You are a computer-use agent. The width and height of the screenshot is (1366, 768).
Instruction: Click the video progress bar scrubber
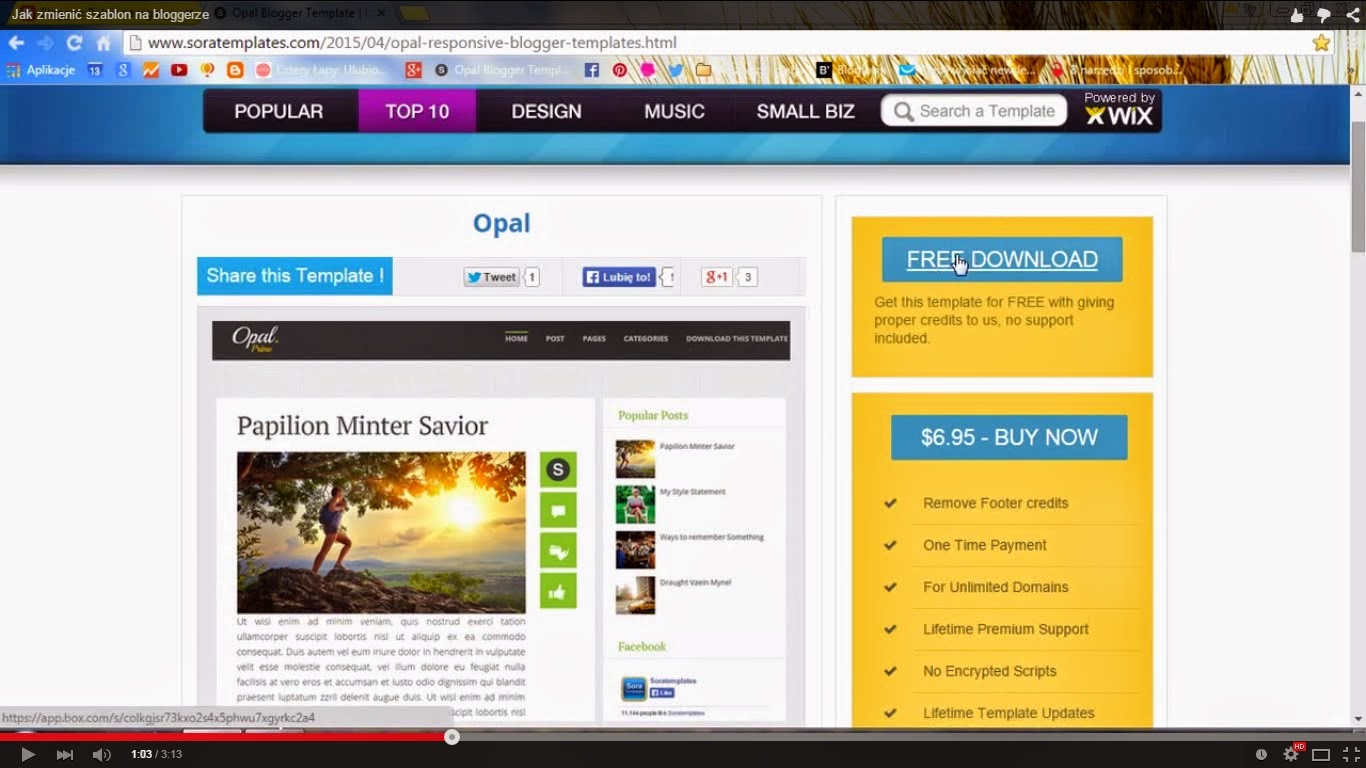[452, 737]
